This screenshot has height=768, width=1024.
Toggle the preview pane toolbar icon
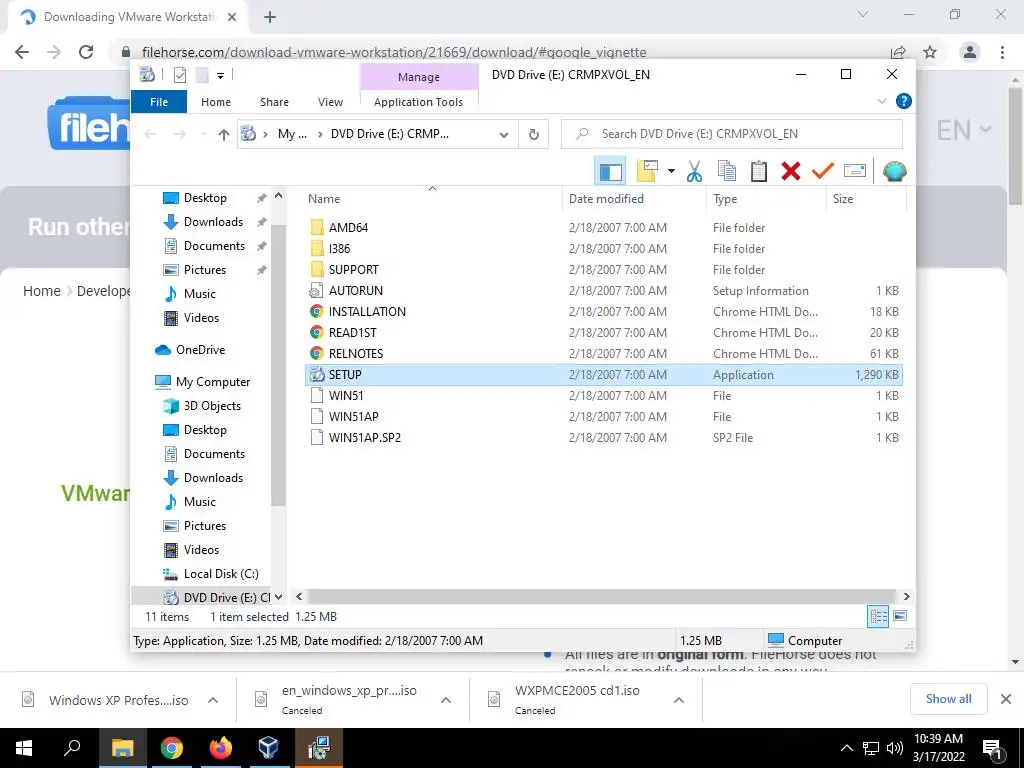(x=610, y=172)
